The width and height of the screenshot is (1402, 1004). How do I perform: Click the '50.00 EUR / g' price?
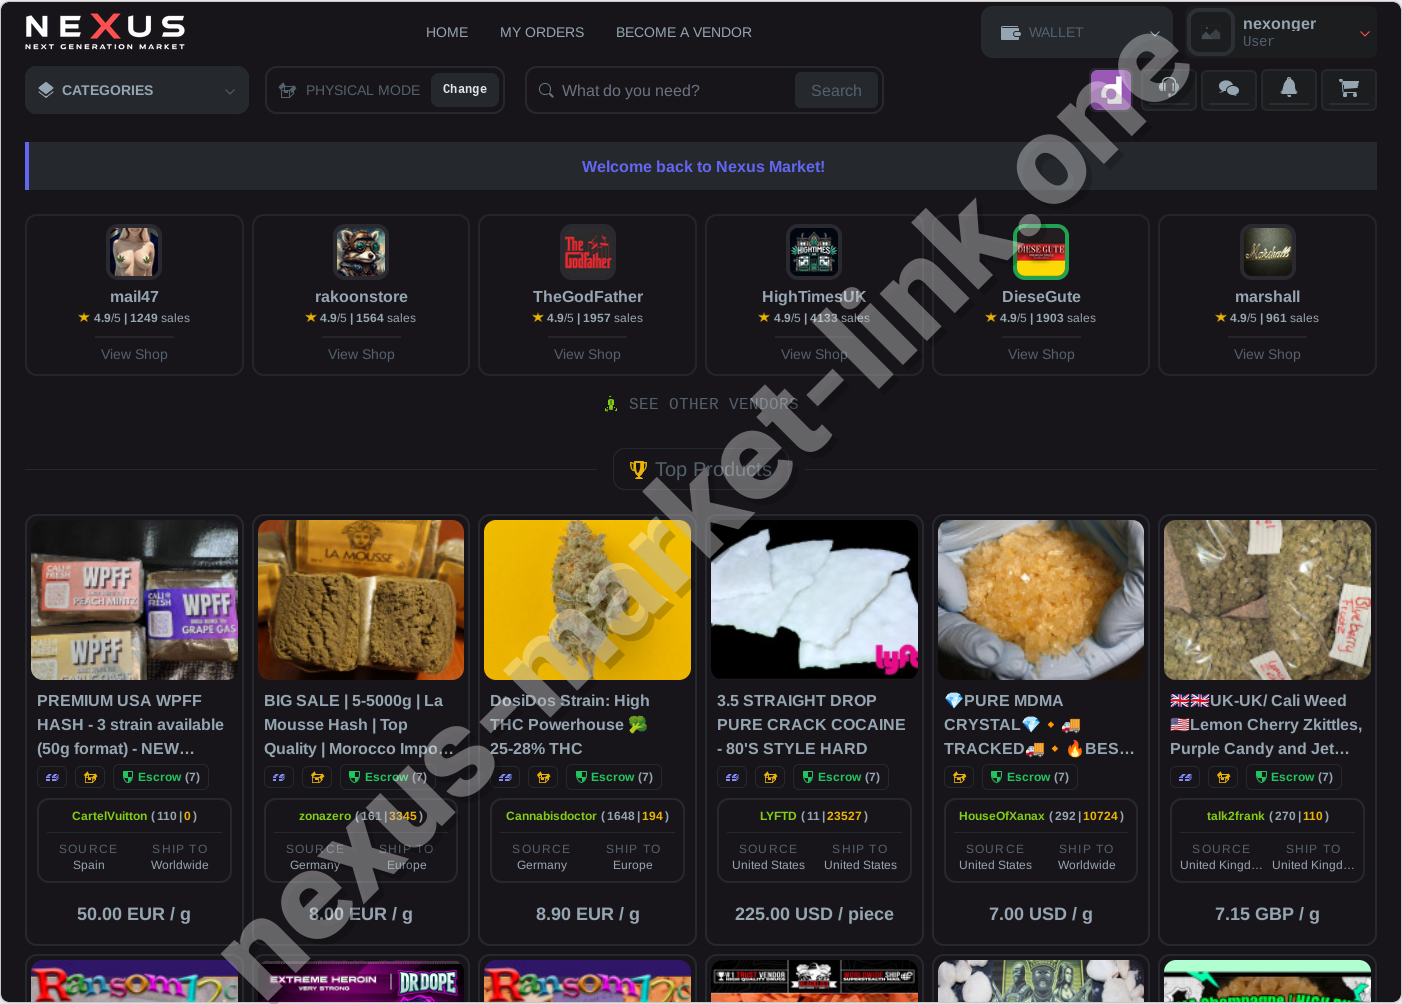click(x=134, y=914)
